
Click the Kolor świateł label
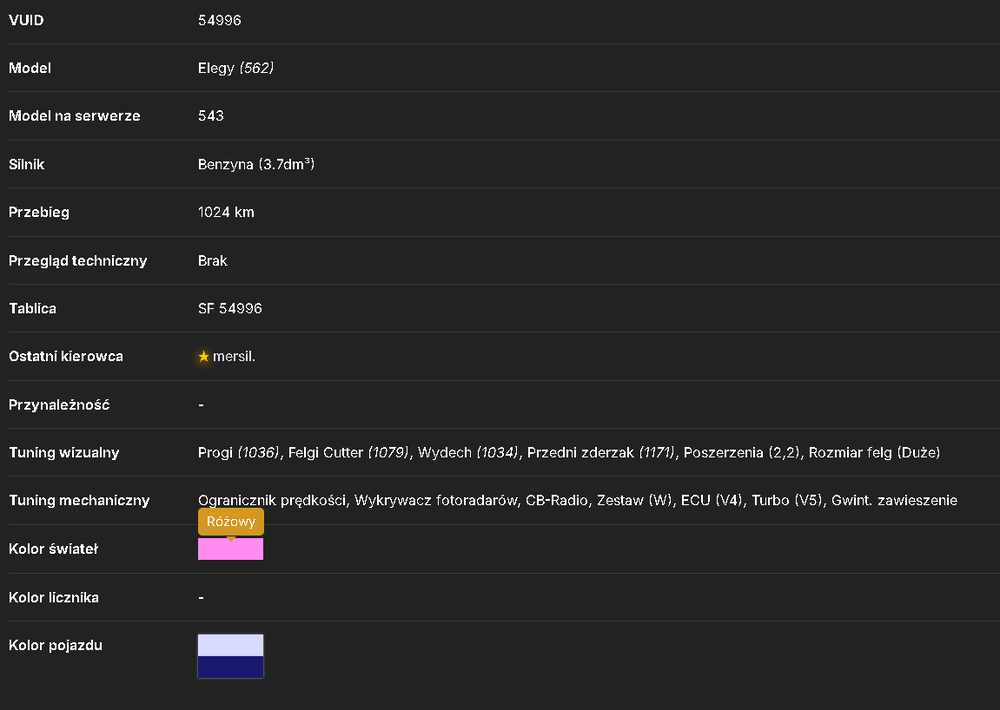click(53, 549)
